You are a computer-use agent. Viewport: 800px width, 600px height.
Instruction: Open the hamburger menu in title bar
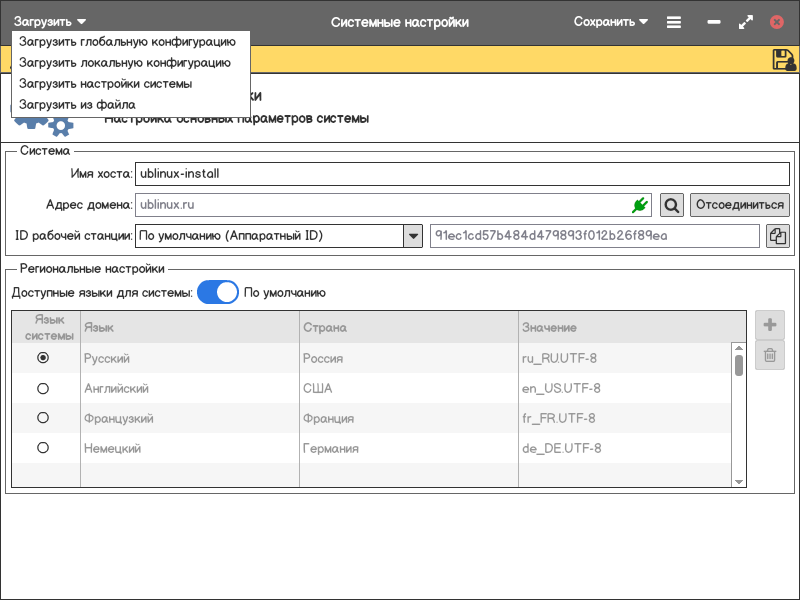click(x=674, y=22)
